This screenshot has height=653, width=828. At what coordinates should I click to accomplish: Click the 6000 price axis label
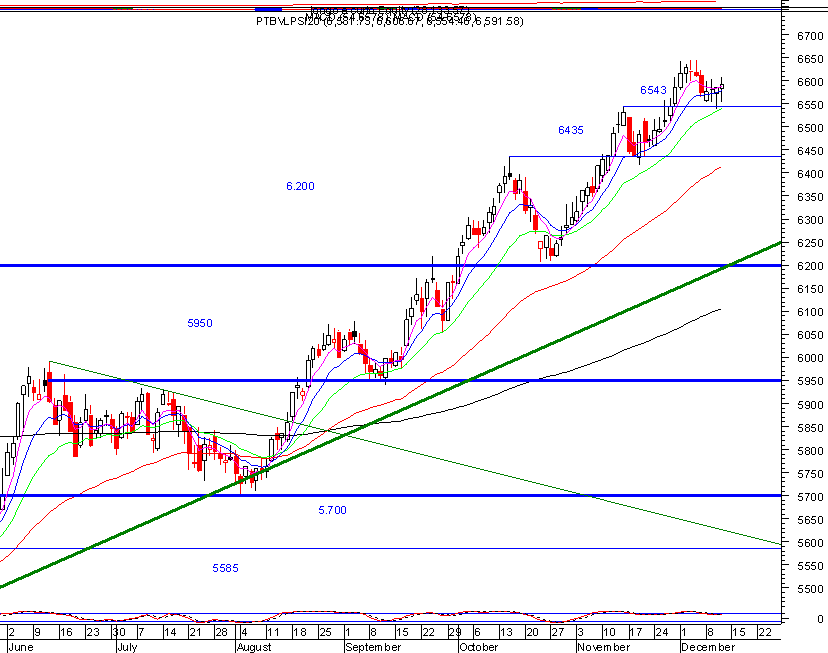tap(810, 358)
